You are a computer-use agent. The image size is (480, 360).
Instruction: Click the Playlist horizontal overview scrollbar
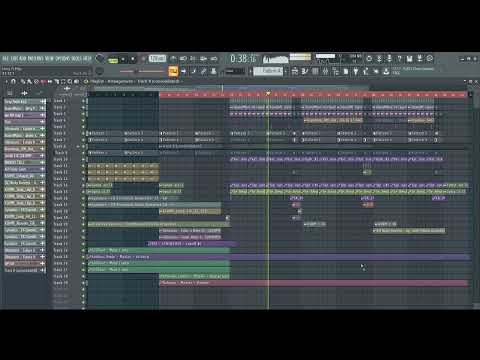230,88
